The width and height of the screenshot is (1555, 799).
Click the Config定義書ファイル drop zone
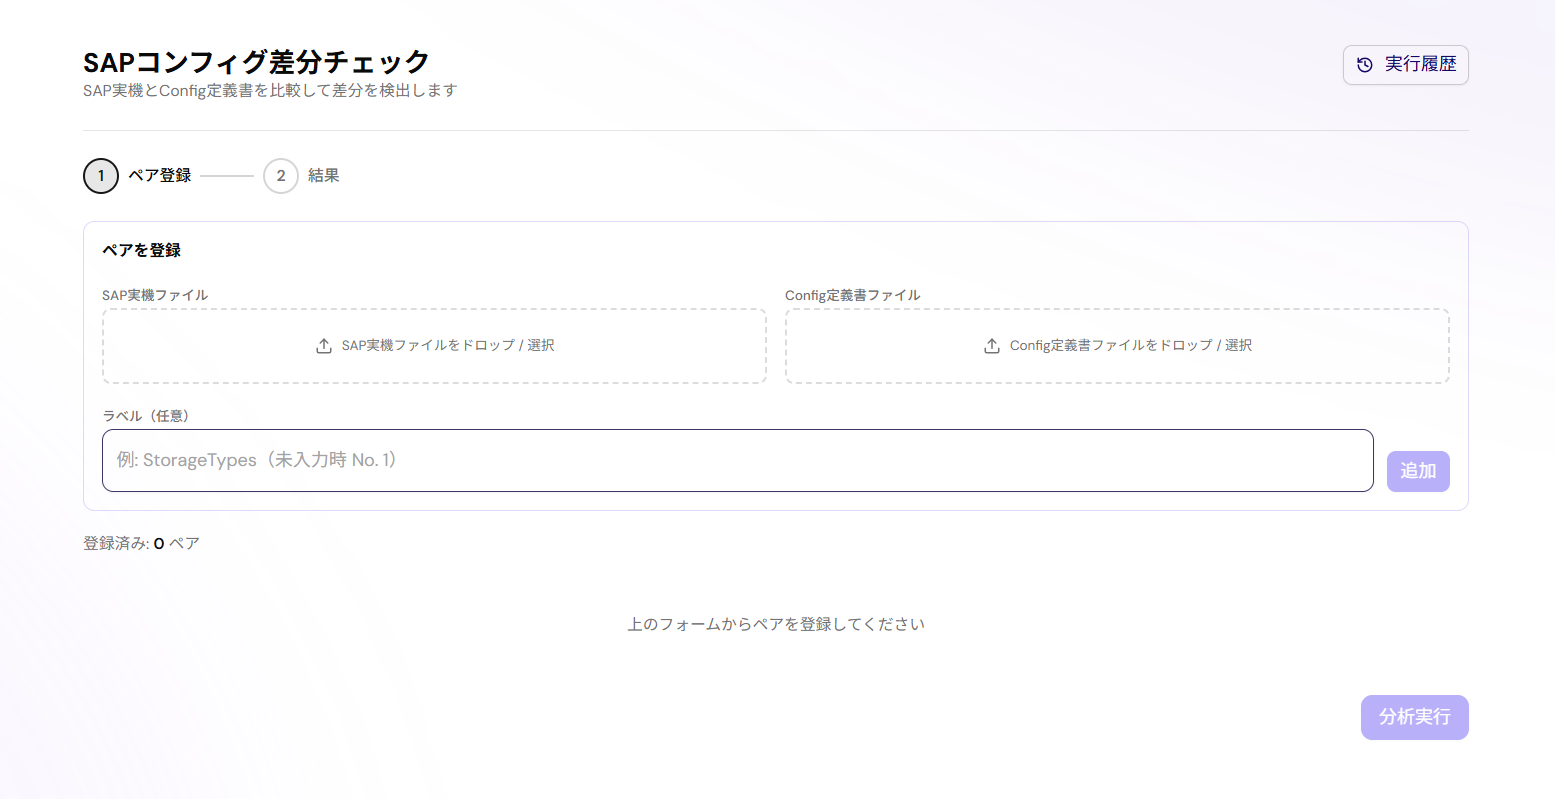[x=1117, y=346]
